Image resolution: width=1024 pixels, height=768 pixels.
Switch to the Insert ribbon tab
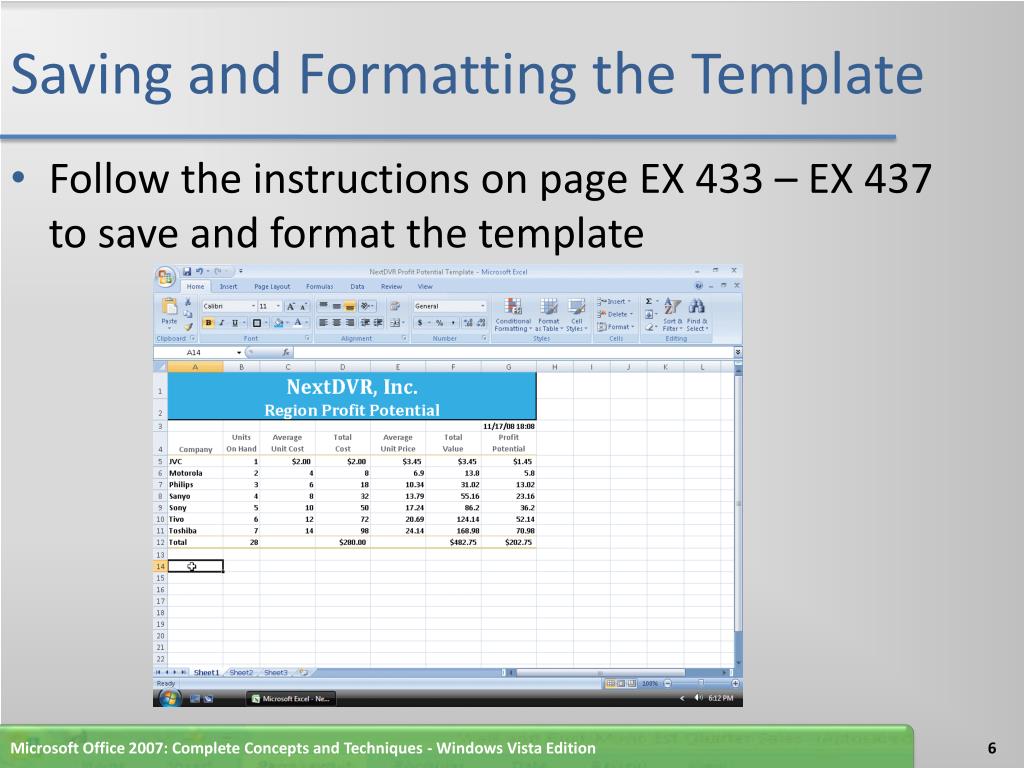229,287
